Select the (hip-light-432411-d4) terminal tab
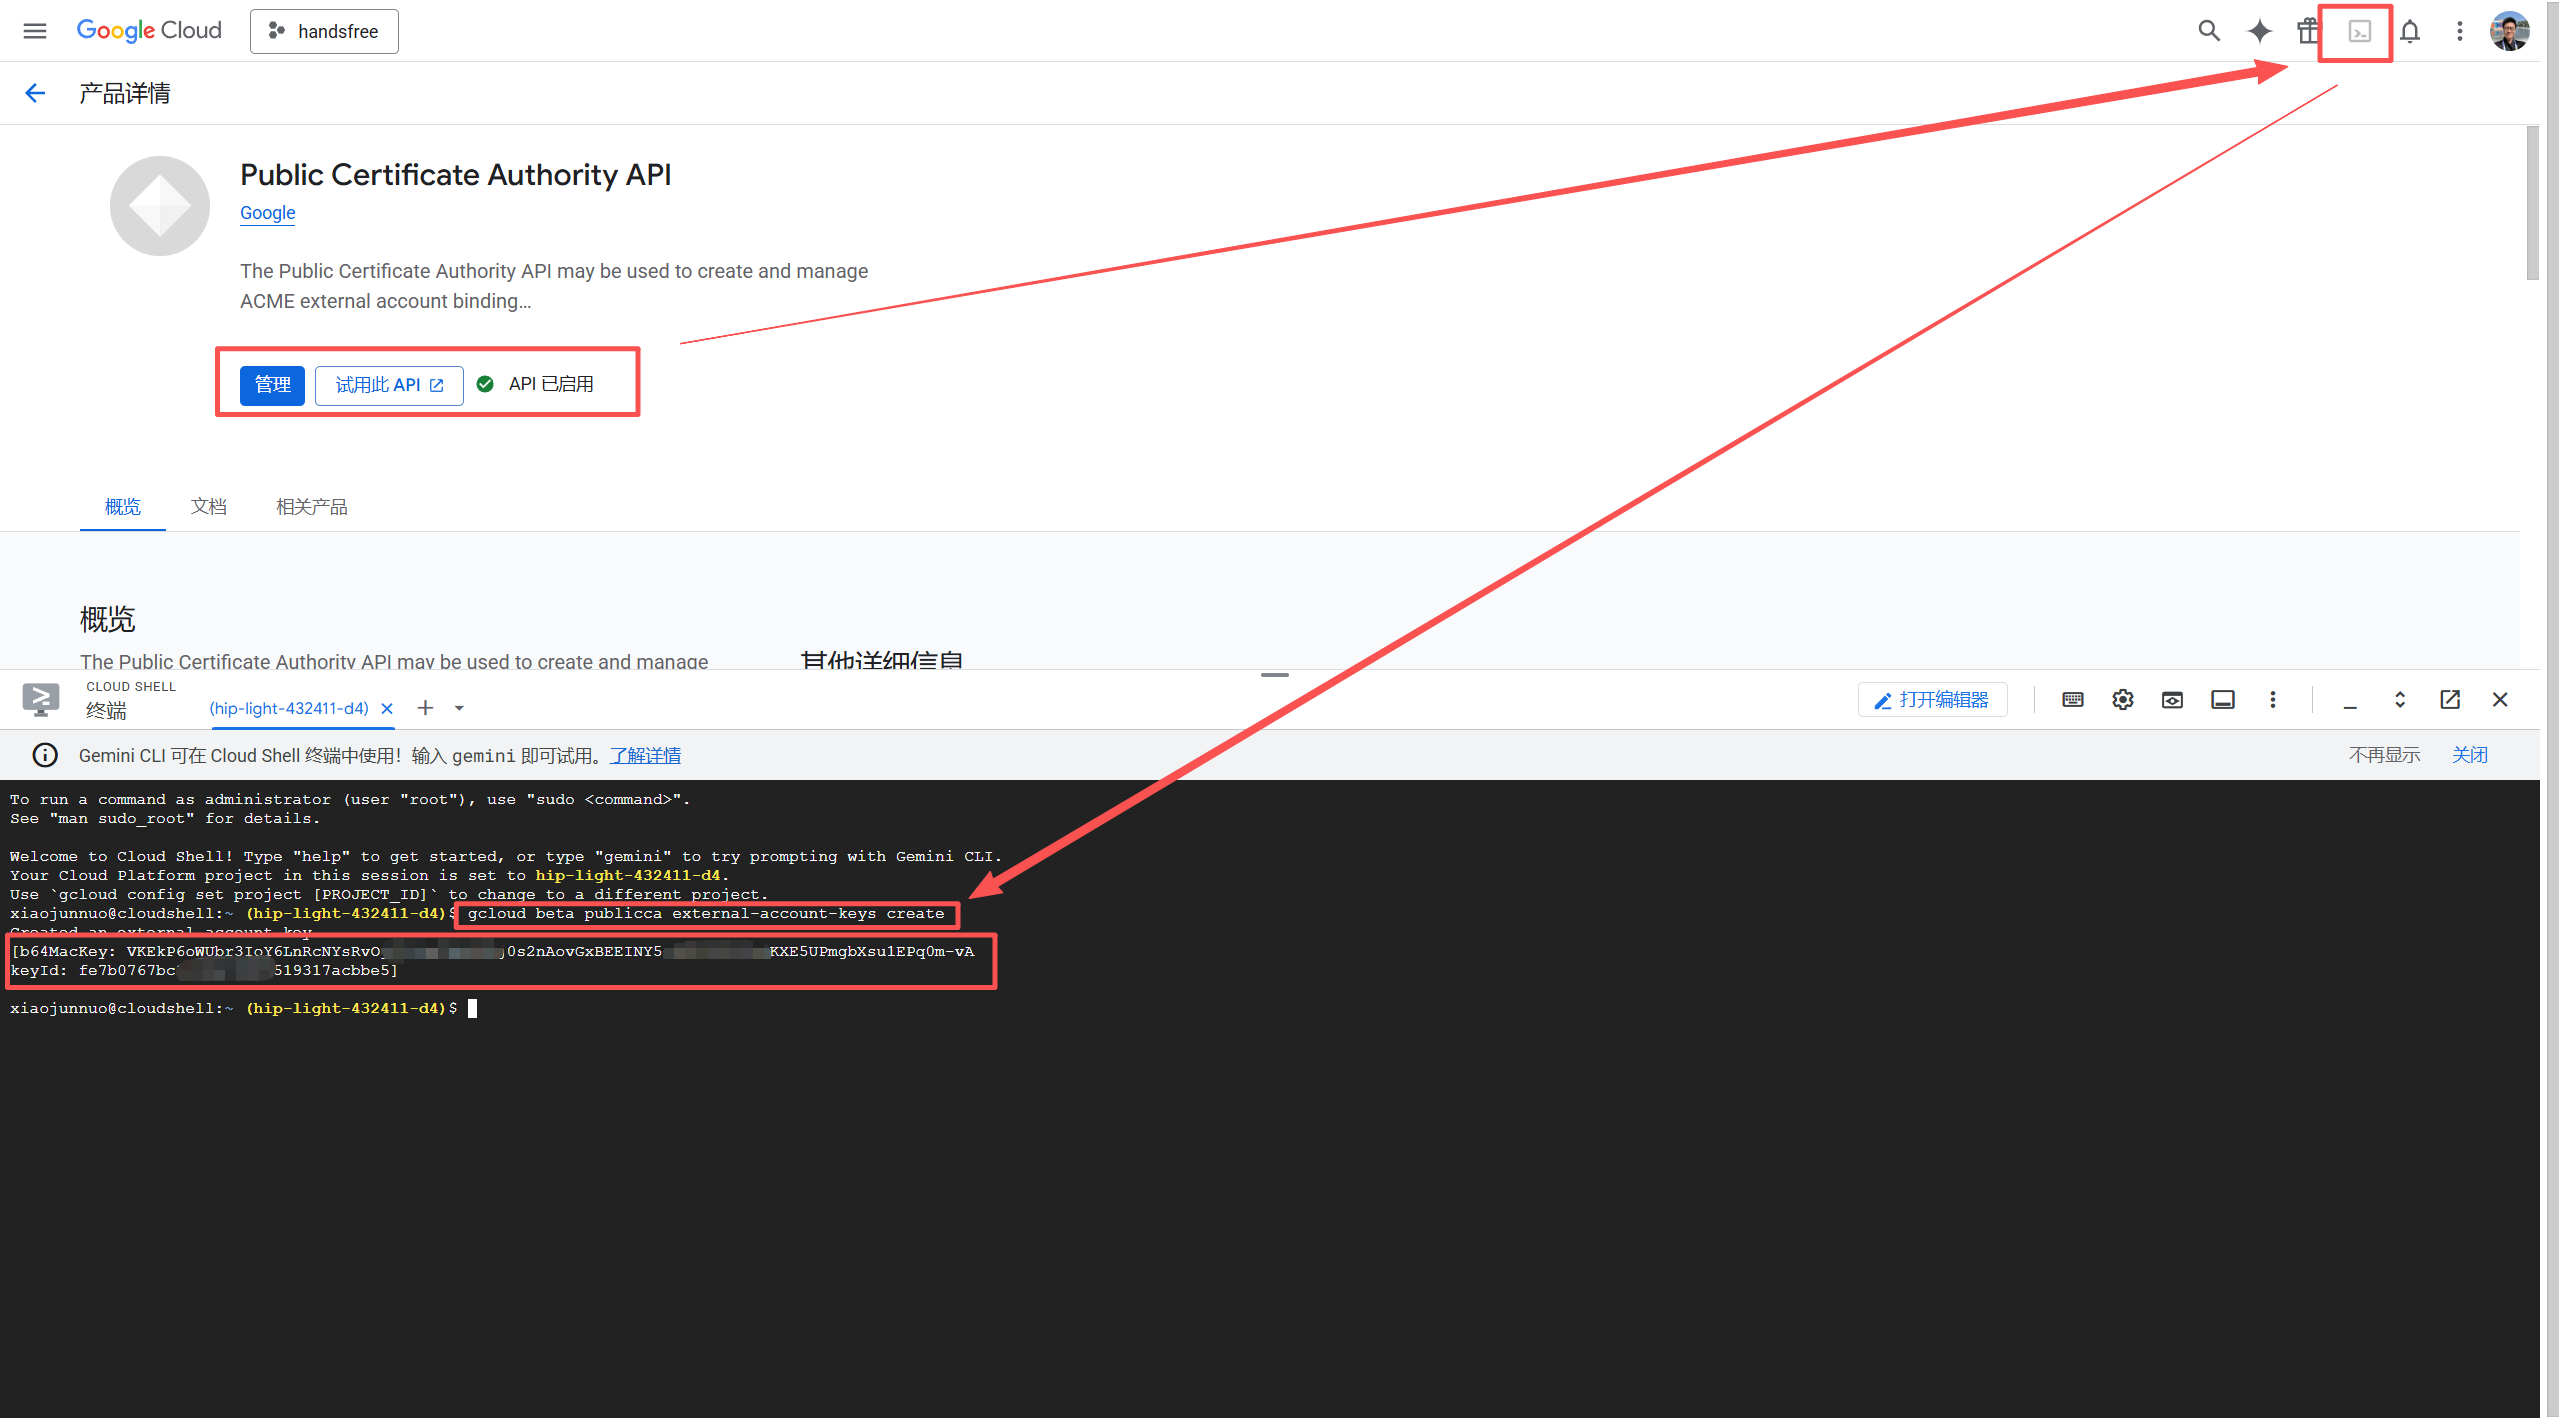The height and width of the screenshot is (1418, 2560). (x=289, y=708)
